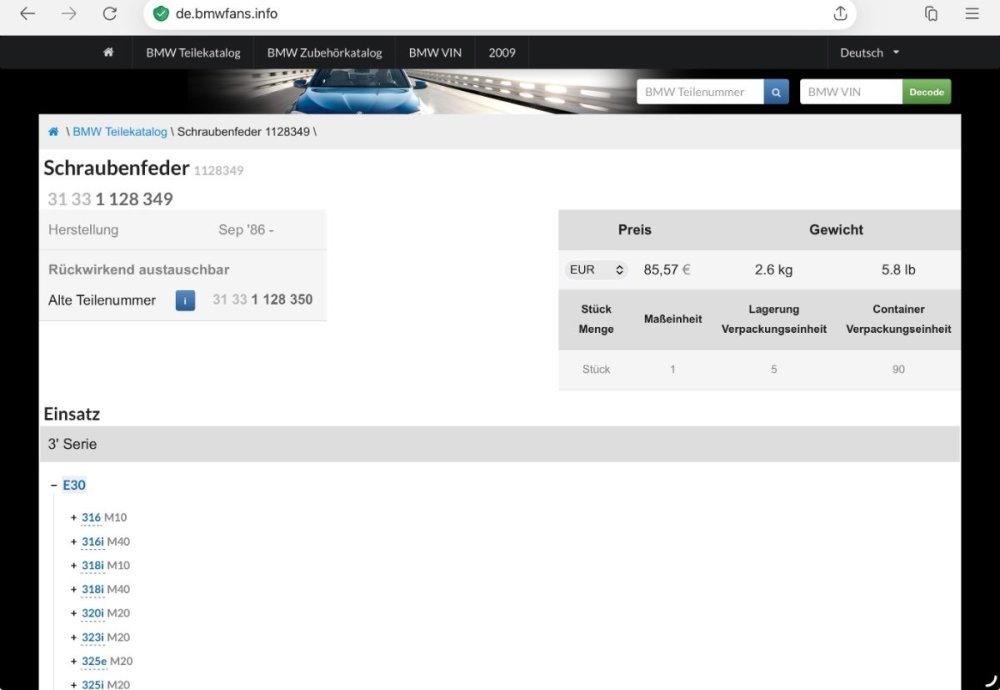Go forward with the browser forward arrow
This screenshot has height=690, width=1000.
69,13
